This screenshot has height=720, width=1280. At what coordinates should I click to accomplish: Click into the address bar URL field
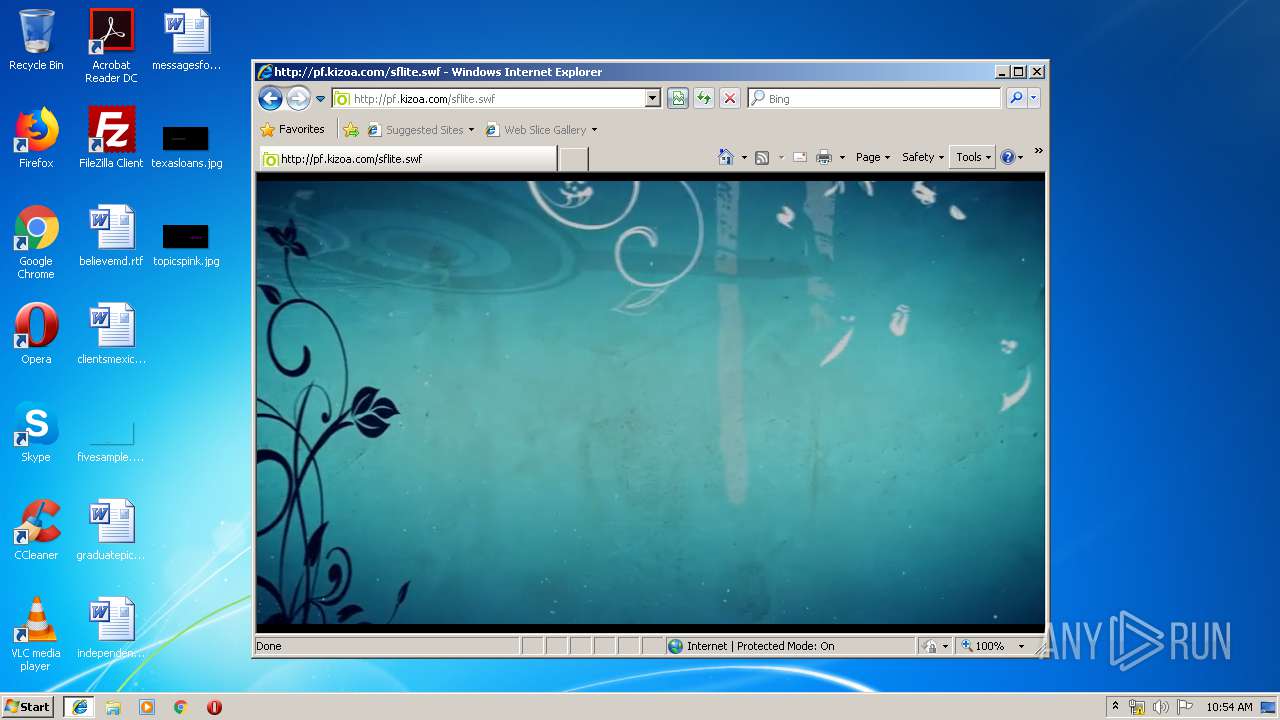(488, 98)
